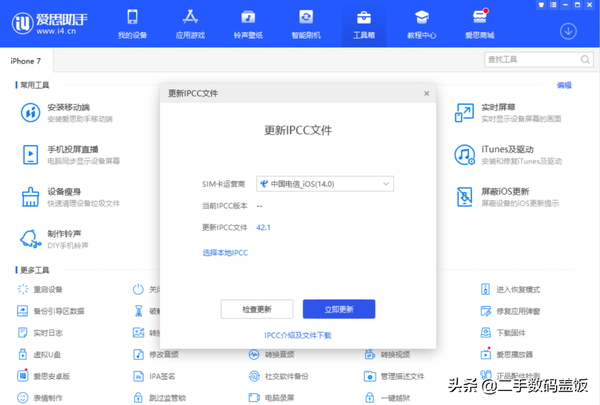Click 选择本地IPCC link

pos(225,253)
